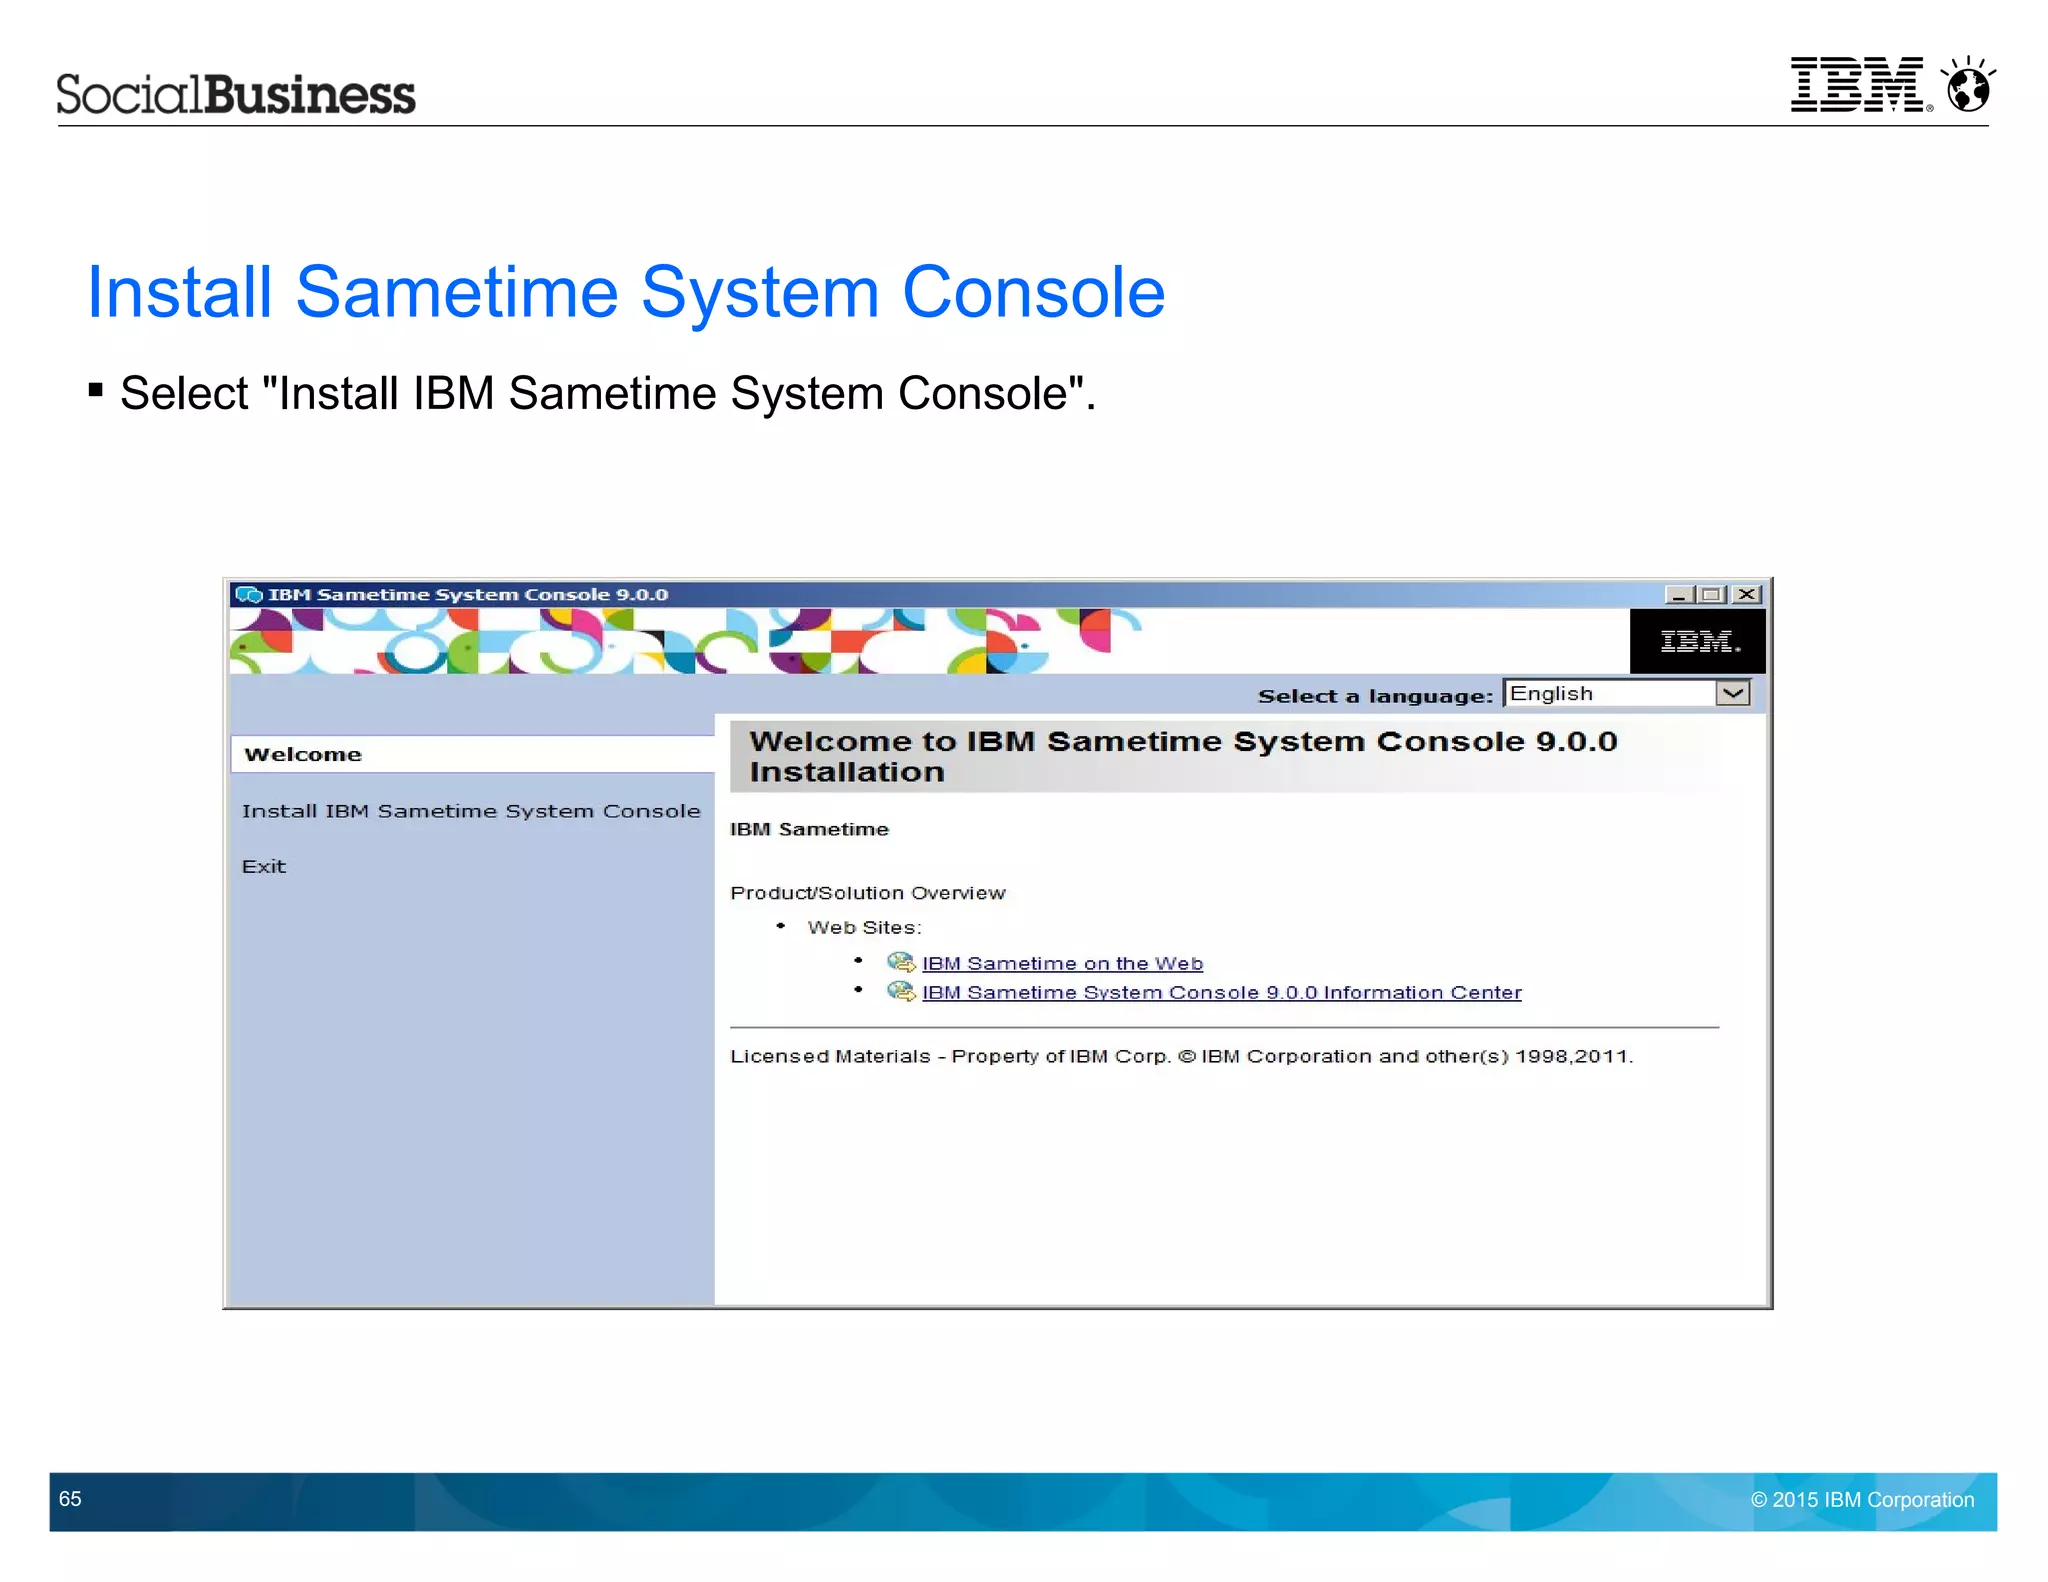Click the 'Web Sites:' bullet text
This screenshot has width=2048, height=1582.
click(864, 927)
